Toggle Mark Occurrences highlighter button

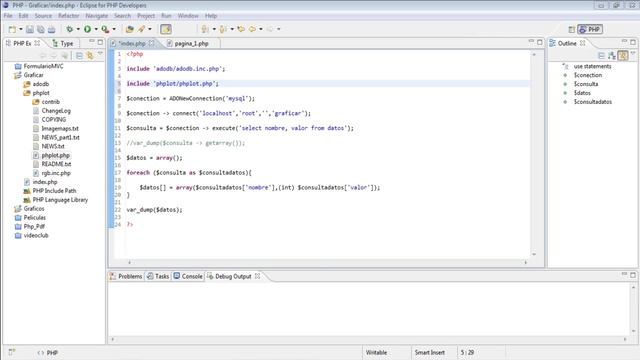pyautogui.click(x=166, y=29)
